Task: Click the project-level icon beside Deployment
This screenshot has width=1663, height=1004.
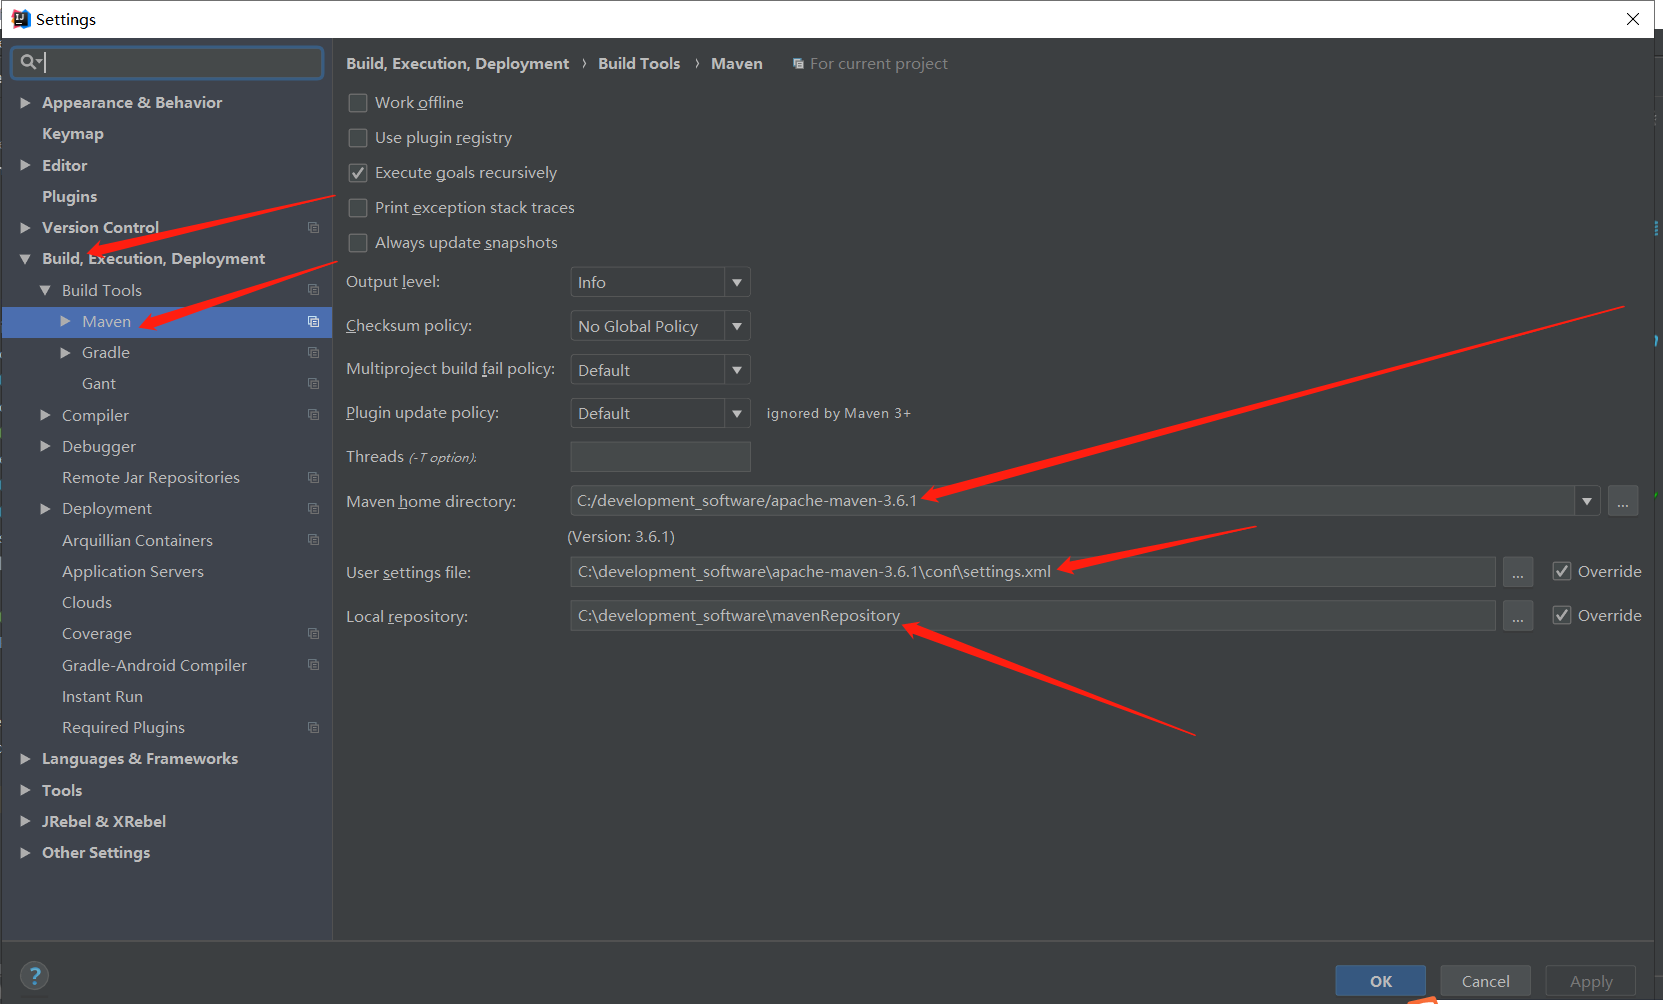Action: coord(313,509)
